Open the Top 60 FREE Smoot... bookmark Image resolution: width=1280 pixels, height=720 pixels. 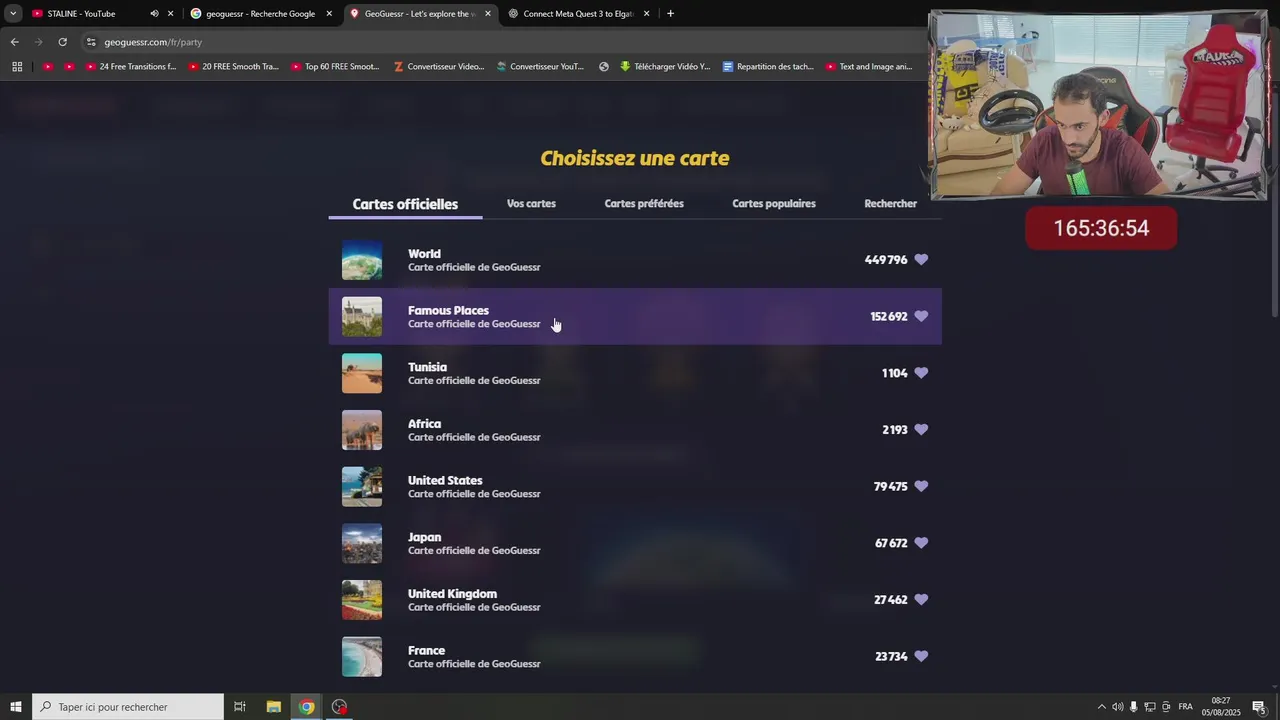pos(336,67)
